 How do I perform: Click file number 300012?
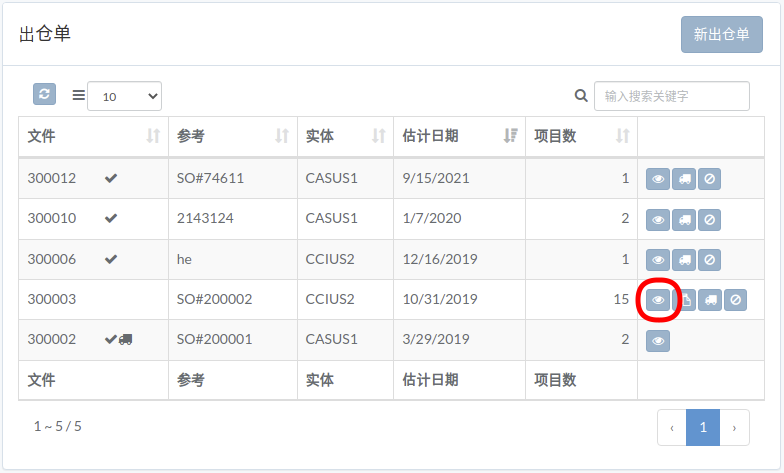pos(52,178)
